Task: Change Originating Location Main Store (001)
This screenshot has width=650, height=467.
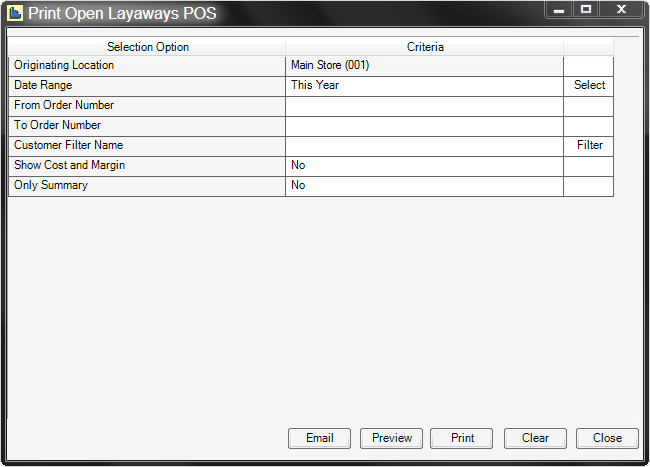Action: pos(424,66)
